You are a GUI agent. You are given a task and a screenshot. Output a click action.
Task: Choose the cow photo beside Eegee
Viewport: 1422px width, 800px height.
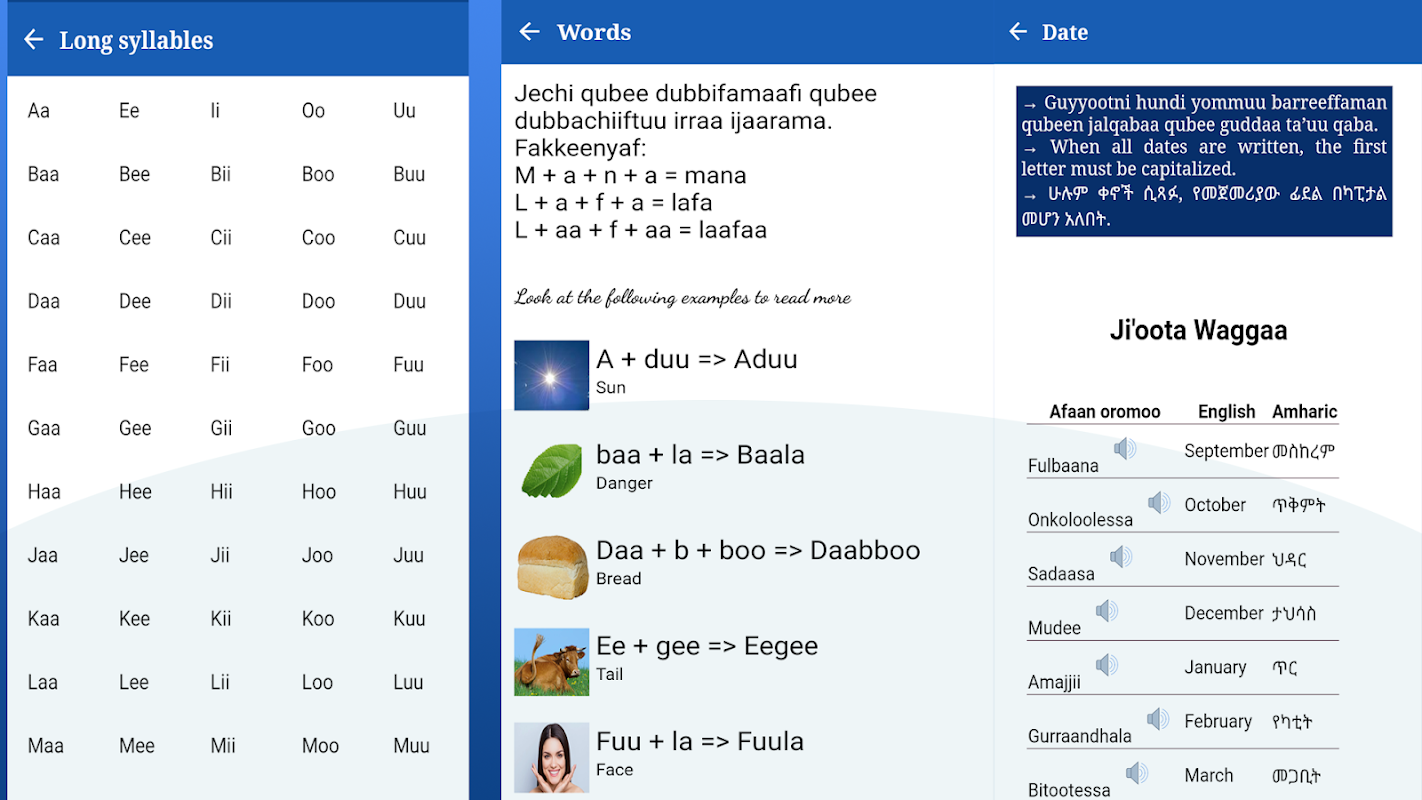tap(552, 662)
